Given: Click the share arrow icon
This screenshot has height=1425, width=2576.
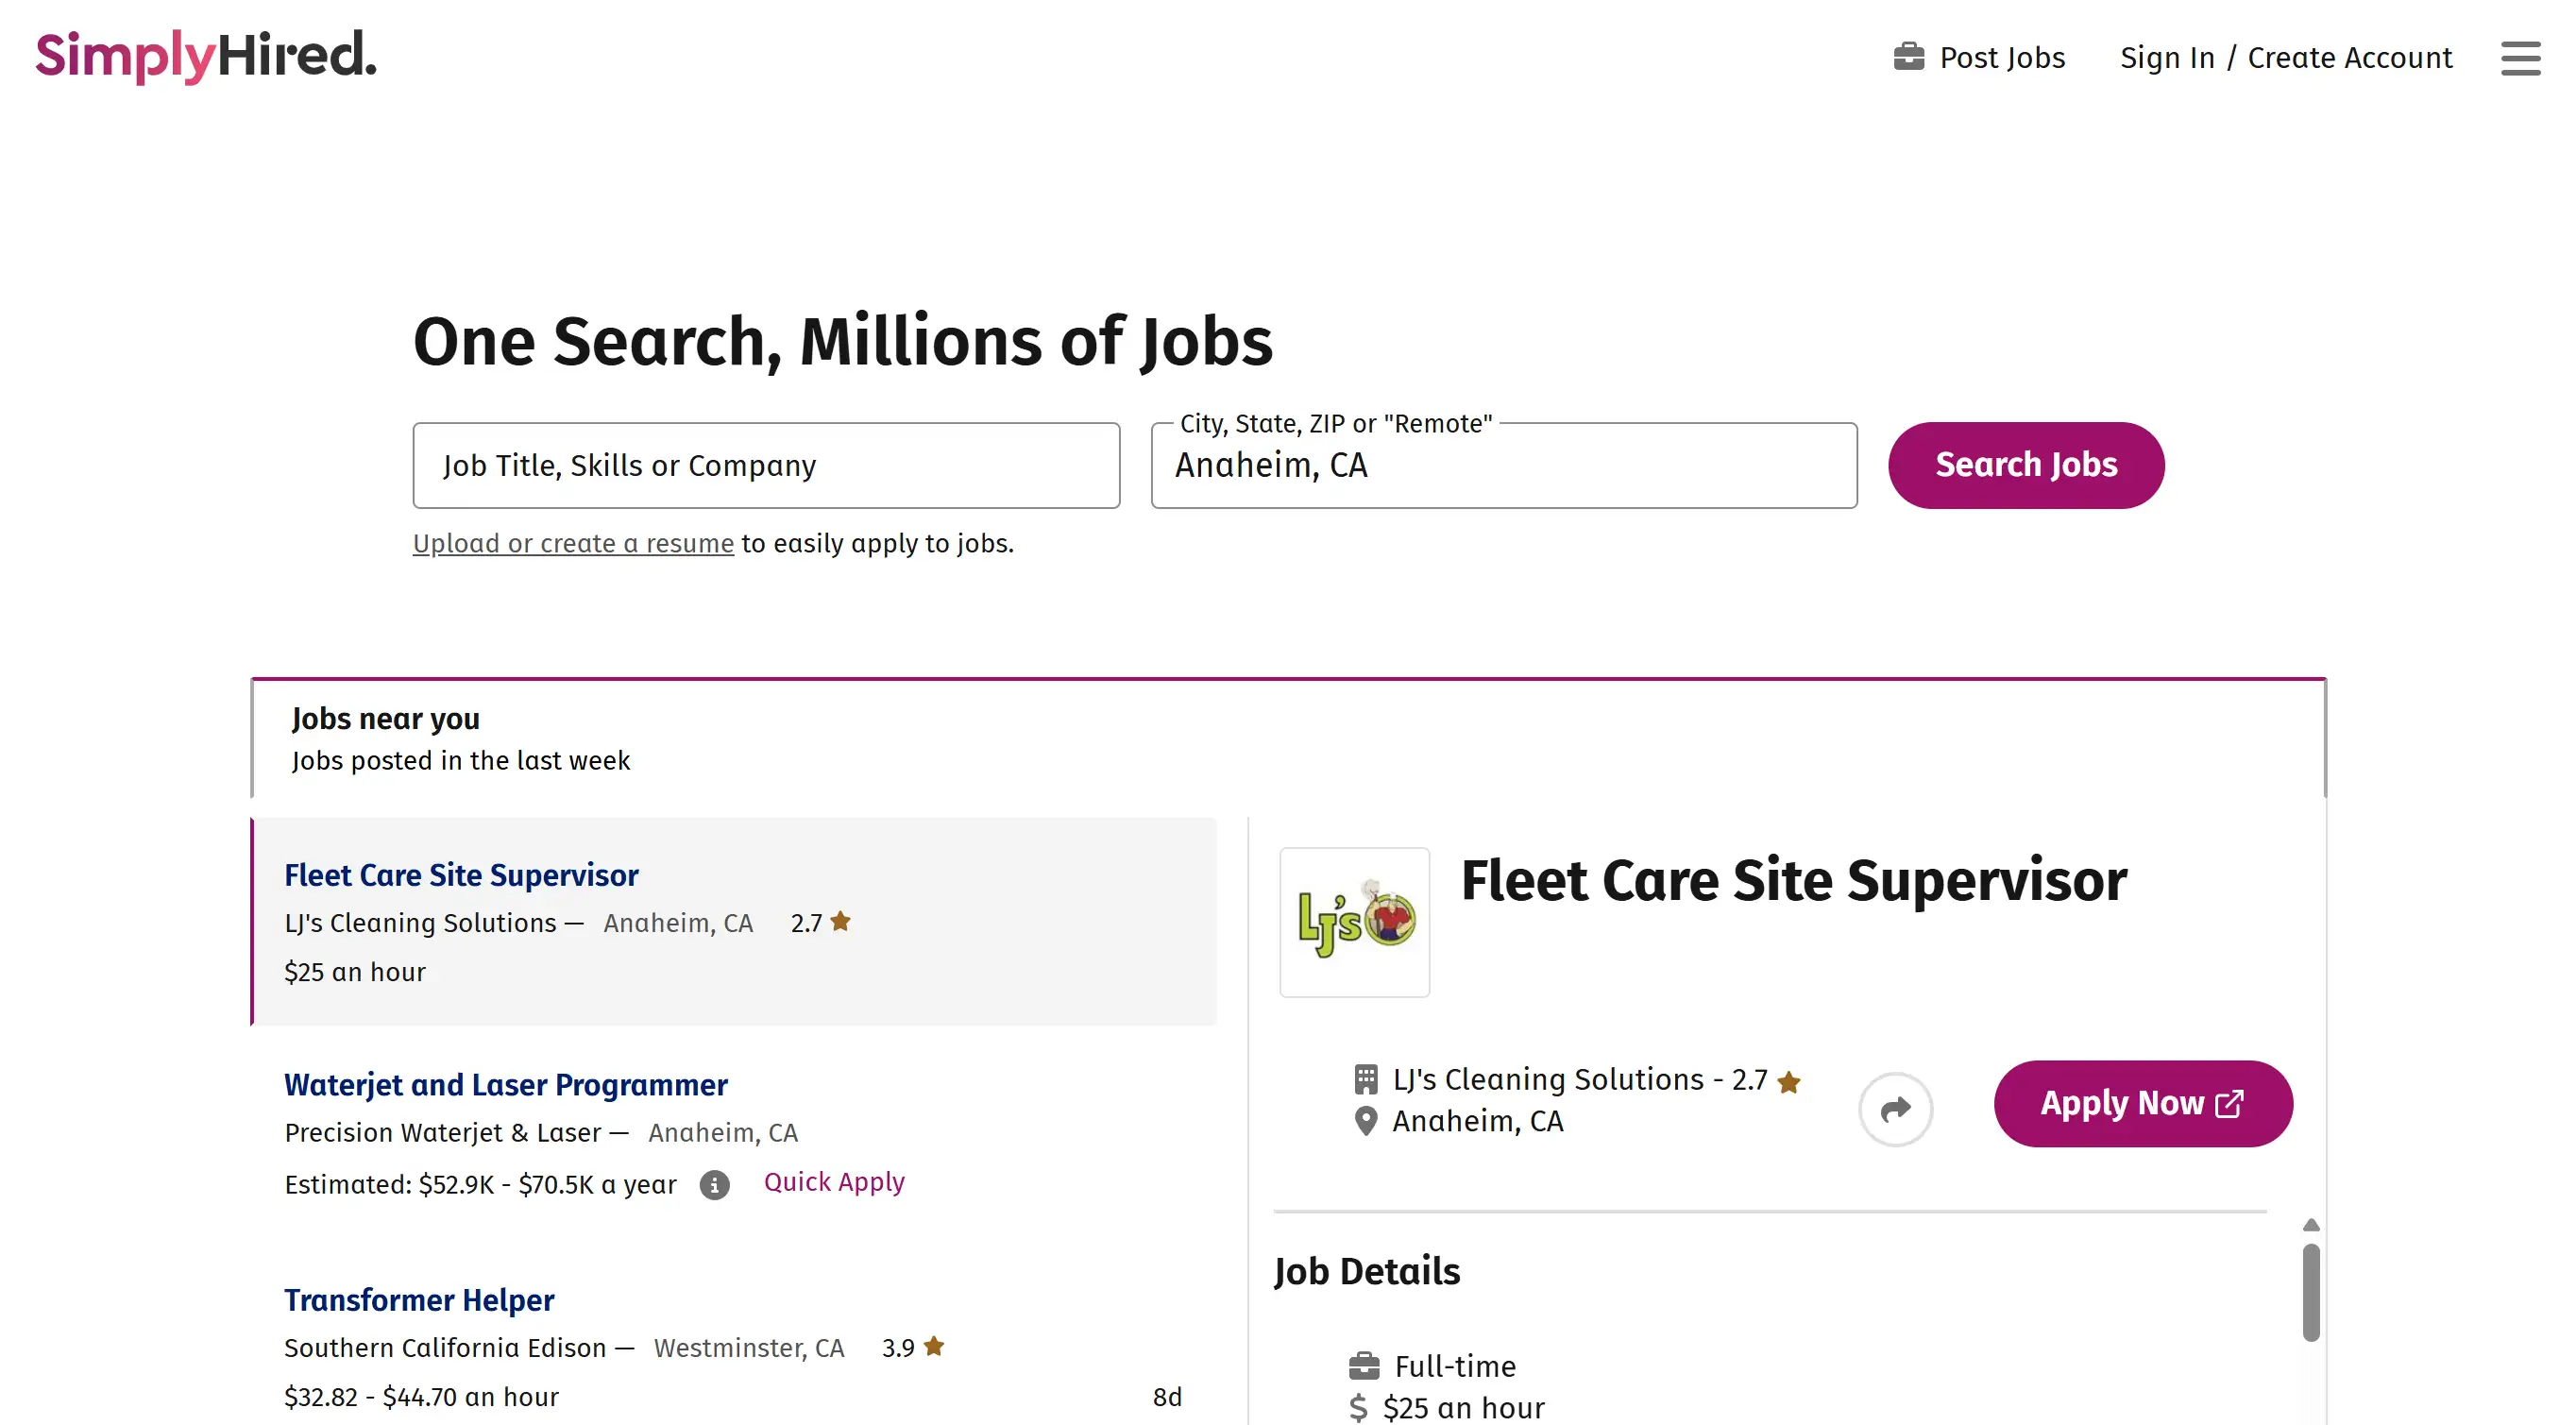Looking at the screenshot, I should (x=1895, y=1109).
